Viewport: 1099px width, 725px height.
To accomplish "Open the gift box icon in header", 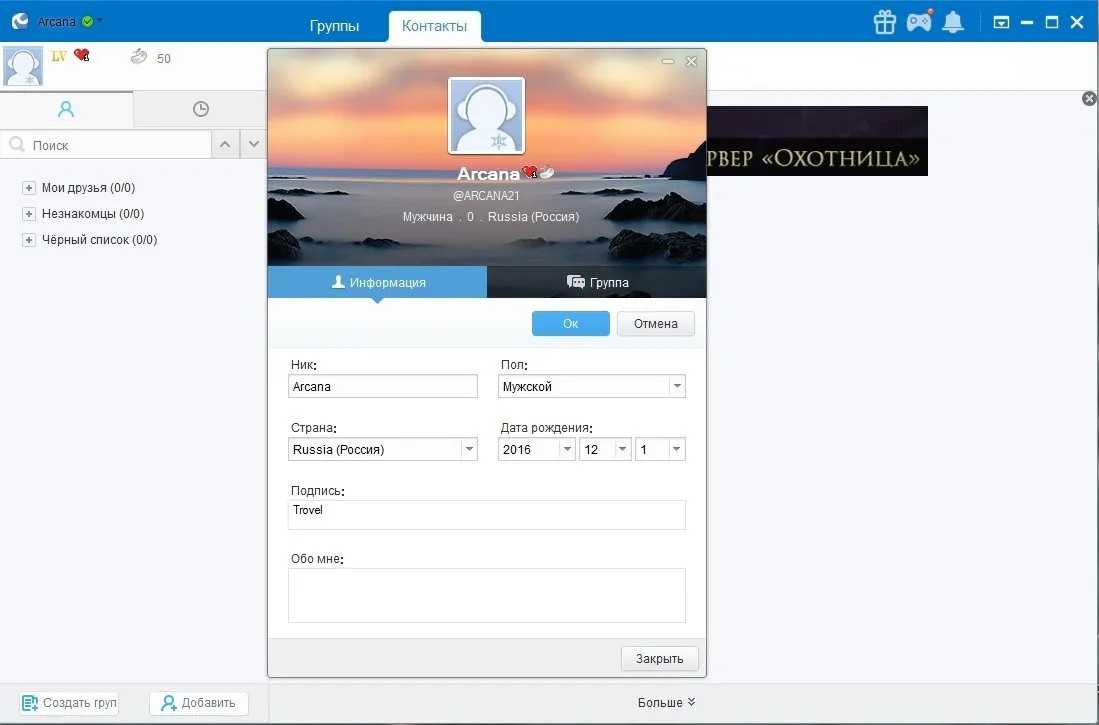I will [885, 22].
